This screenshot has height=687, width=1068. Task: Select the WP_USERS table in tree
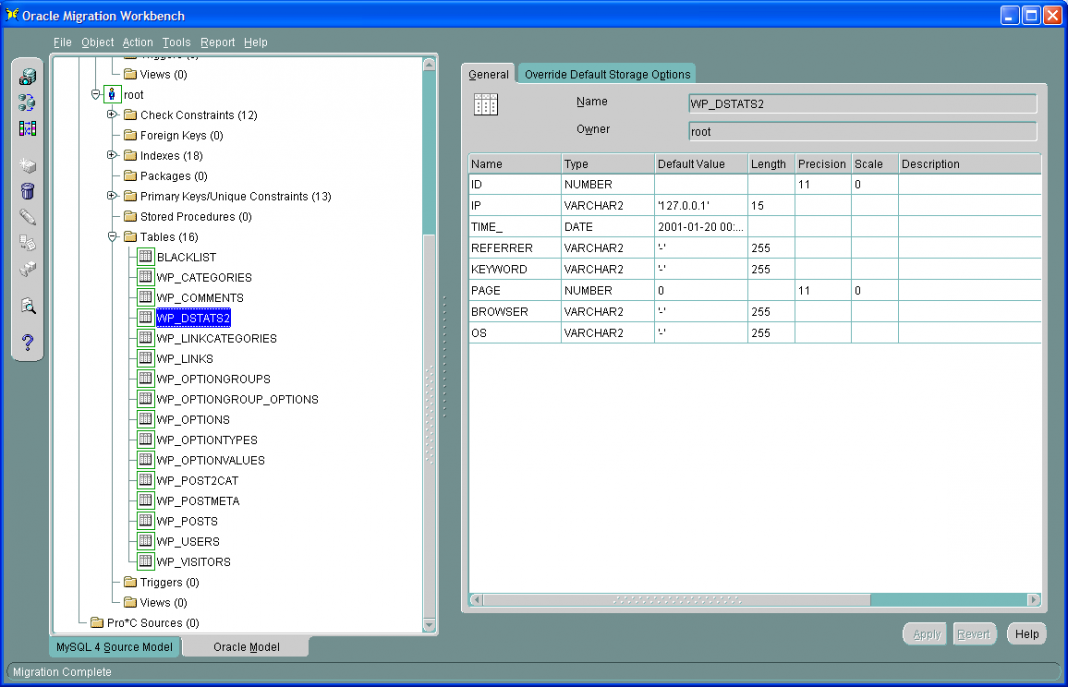pos(187,541)
